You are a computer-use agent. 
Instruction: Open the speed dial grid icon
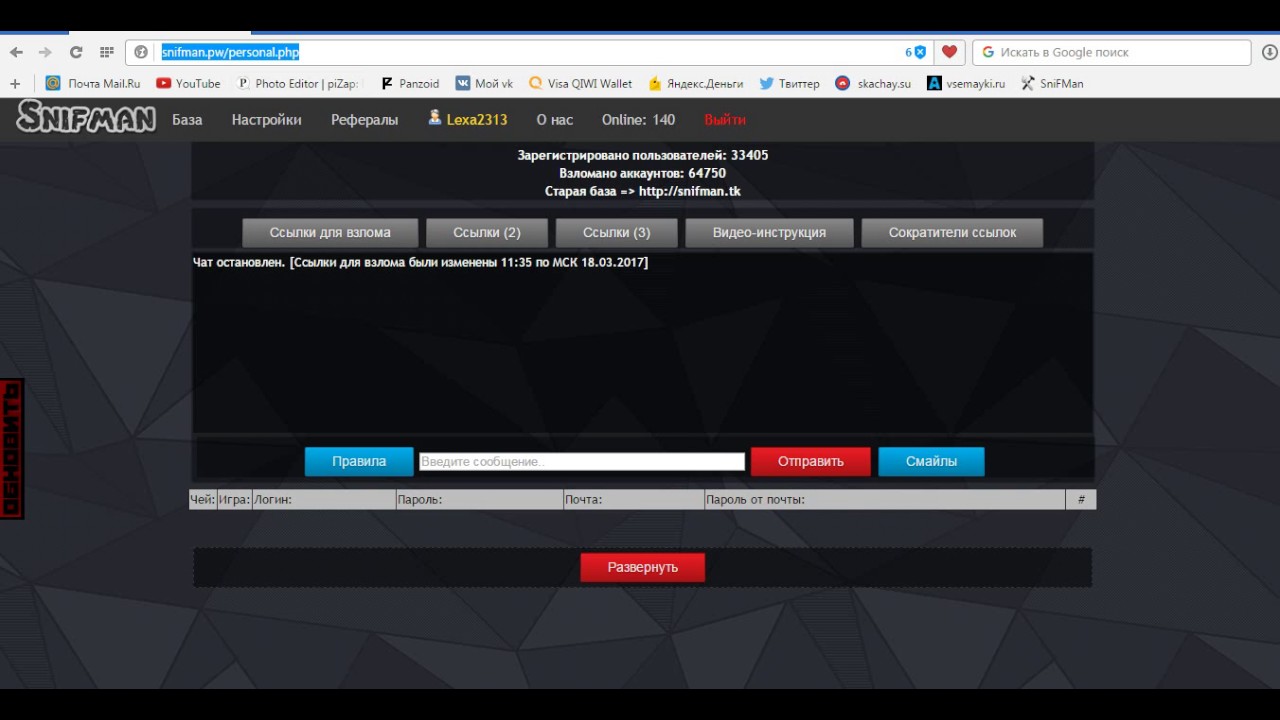point(106,52)
